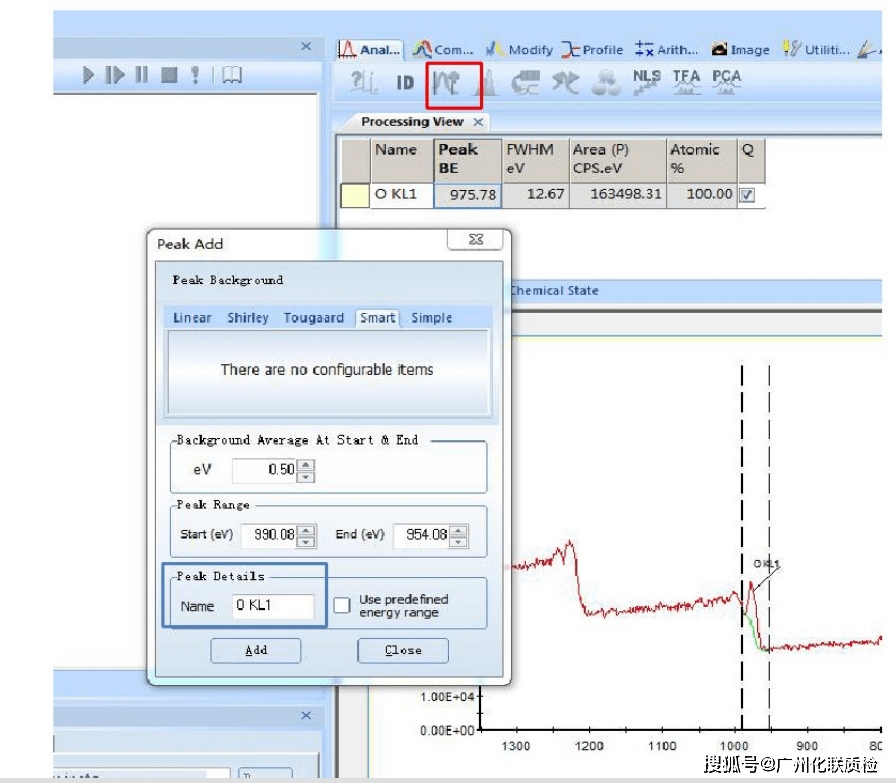
Task: Click the 163498.31 area cell
Action: tap(618, 195)
